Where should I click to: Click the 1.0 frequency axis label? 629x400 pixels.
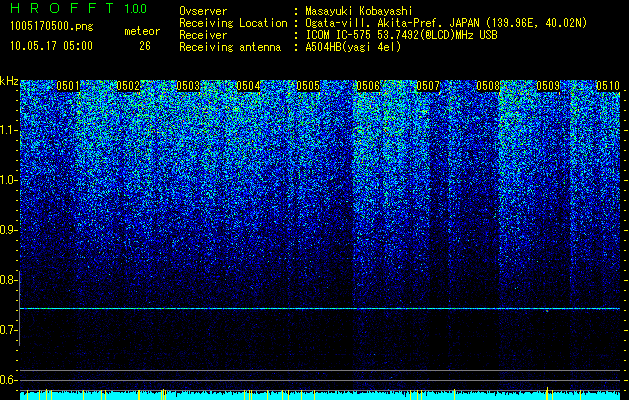coord(8,180)
